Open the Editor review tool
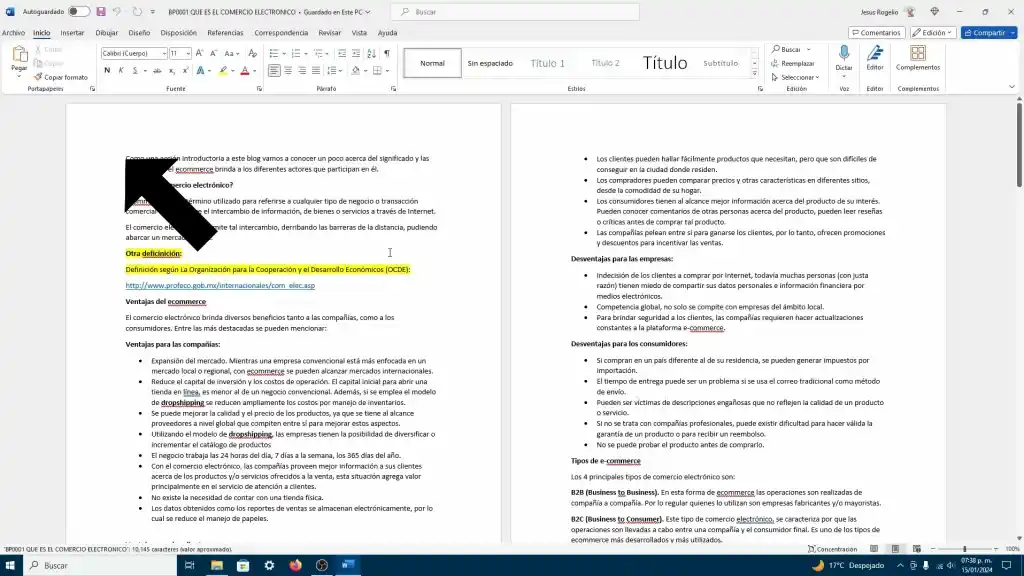 874,57
